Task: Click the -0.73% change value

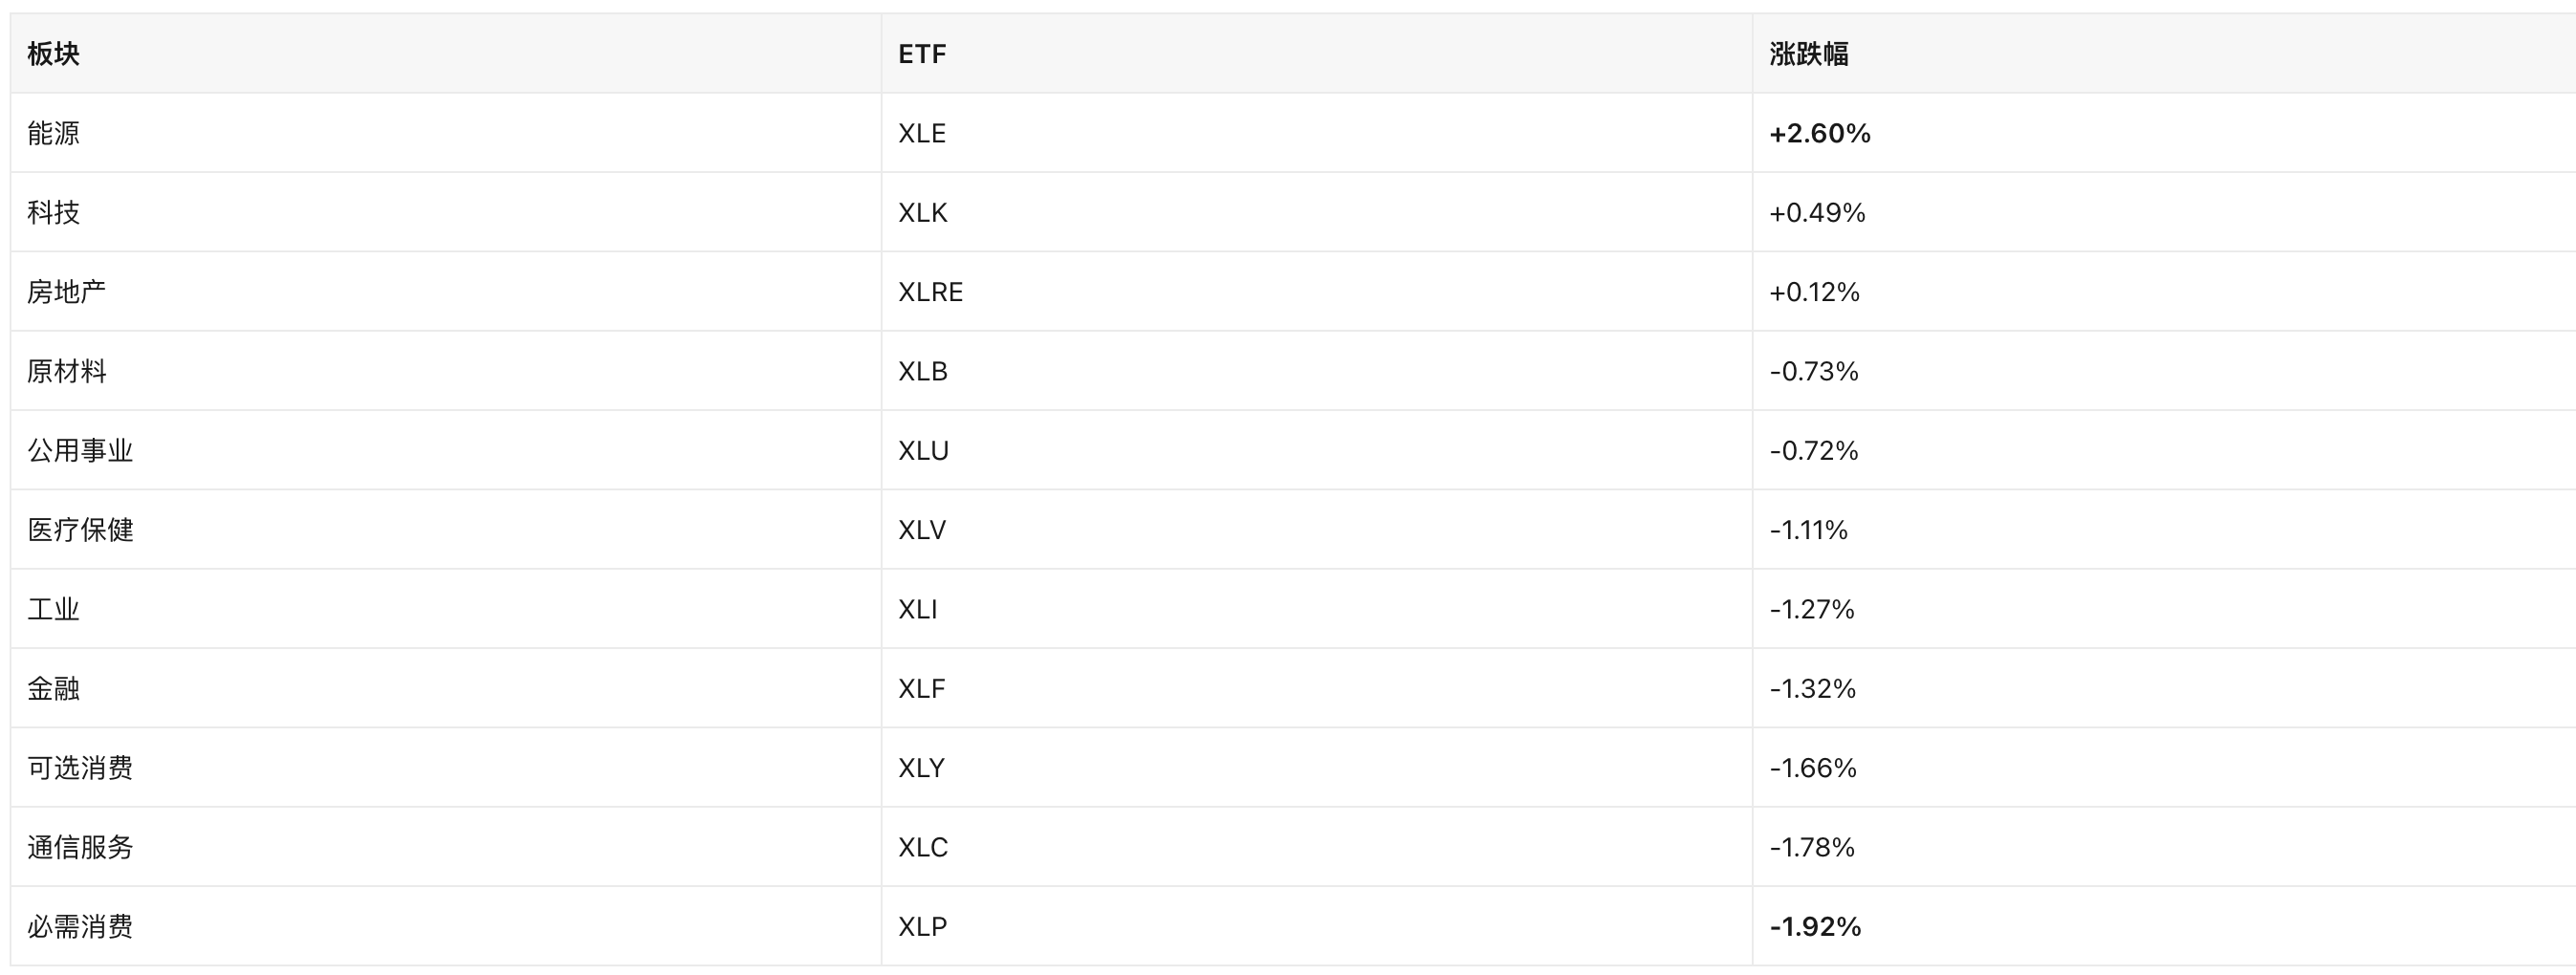Action: pyautogui.click(x=1814, y=371)
